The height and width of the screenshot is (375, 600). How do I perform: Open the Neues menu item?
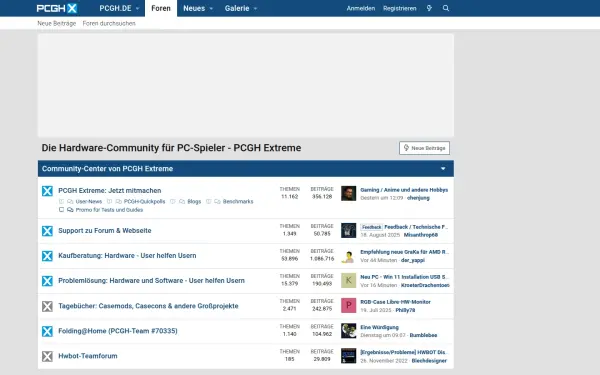pos(194,8)
